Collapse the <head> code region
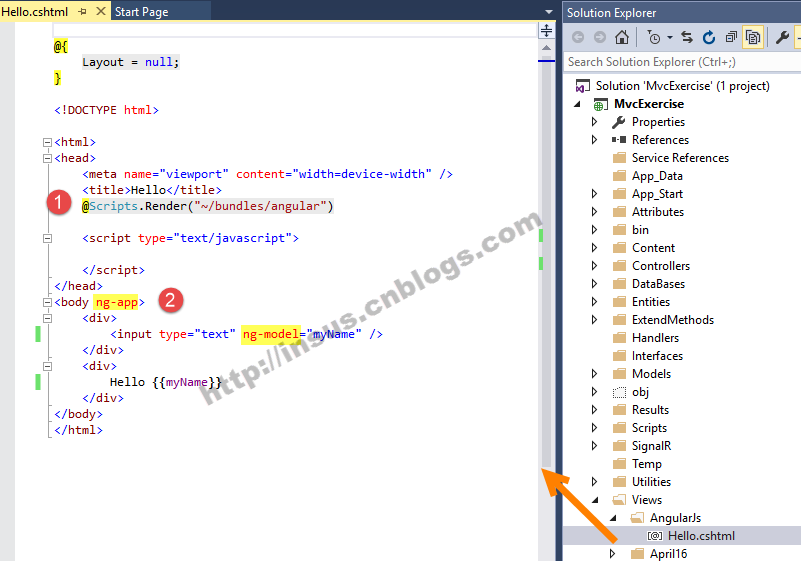 [48, 158]
